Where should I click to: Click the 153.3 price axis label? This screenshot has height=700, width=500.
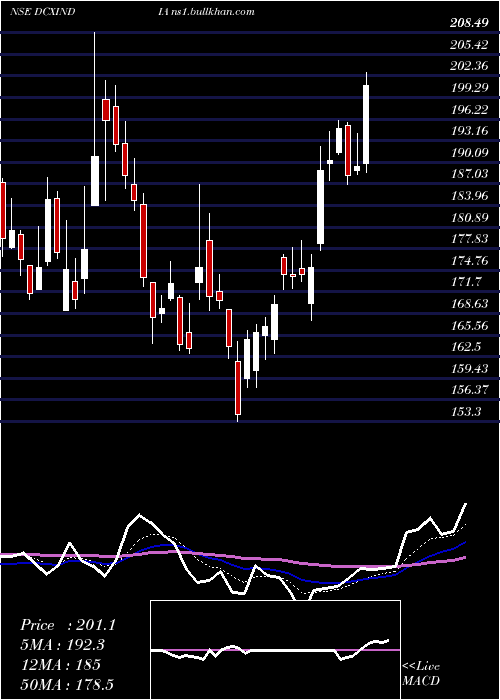click(466, 411)
